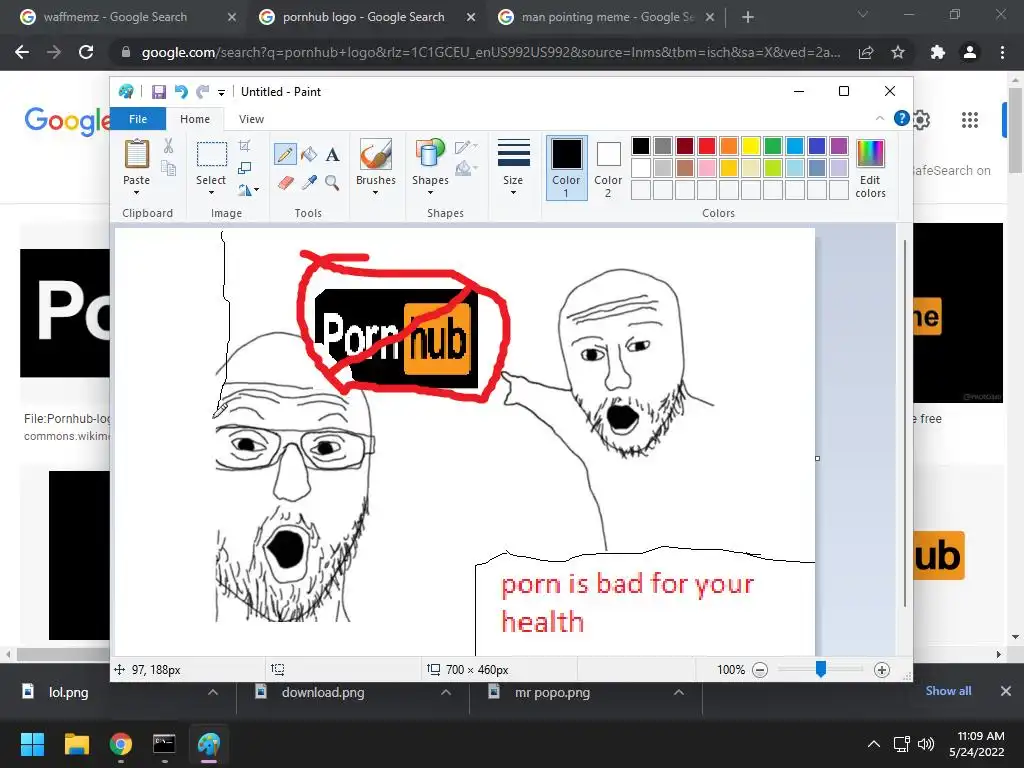This screenshot has width=1024, height=768.
Task: Select the Eraser tool
Action: tap(285, 182)
